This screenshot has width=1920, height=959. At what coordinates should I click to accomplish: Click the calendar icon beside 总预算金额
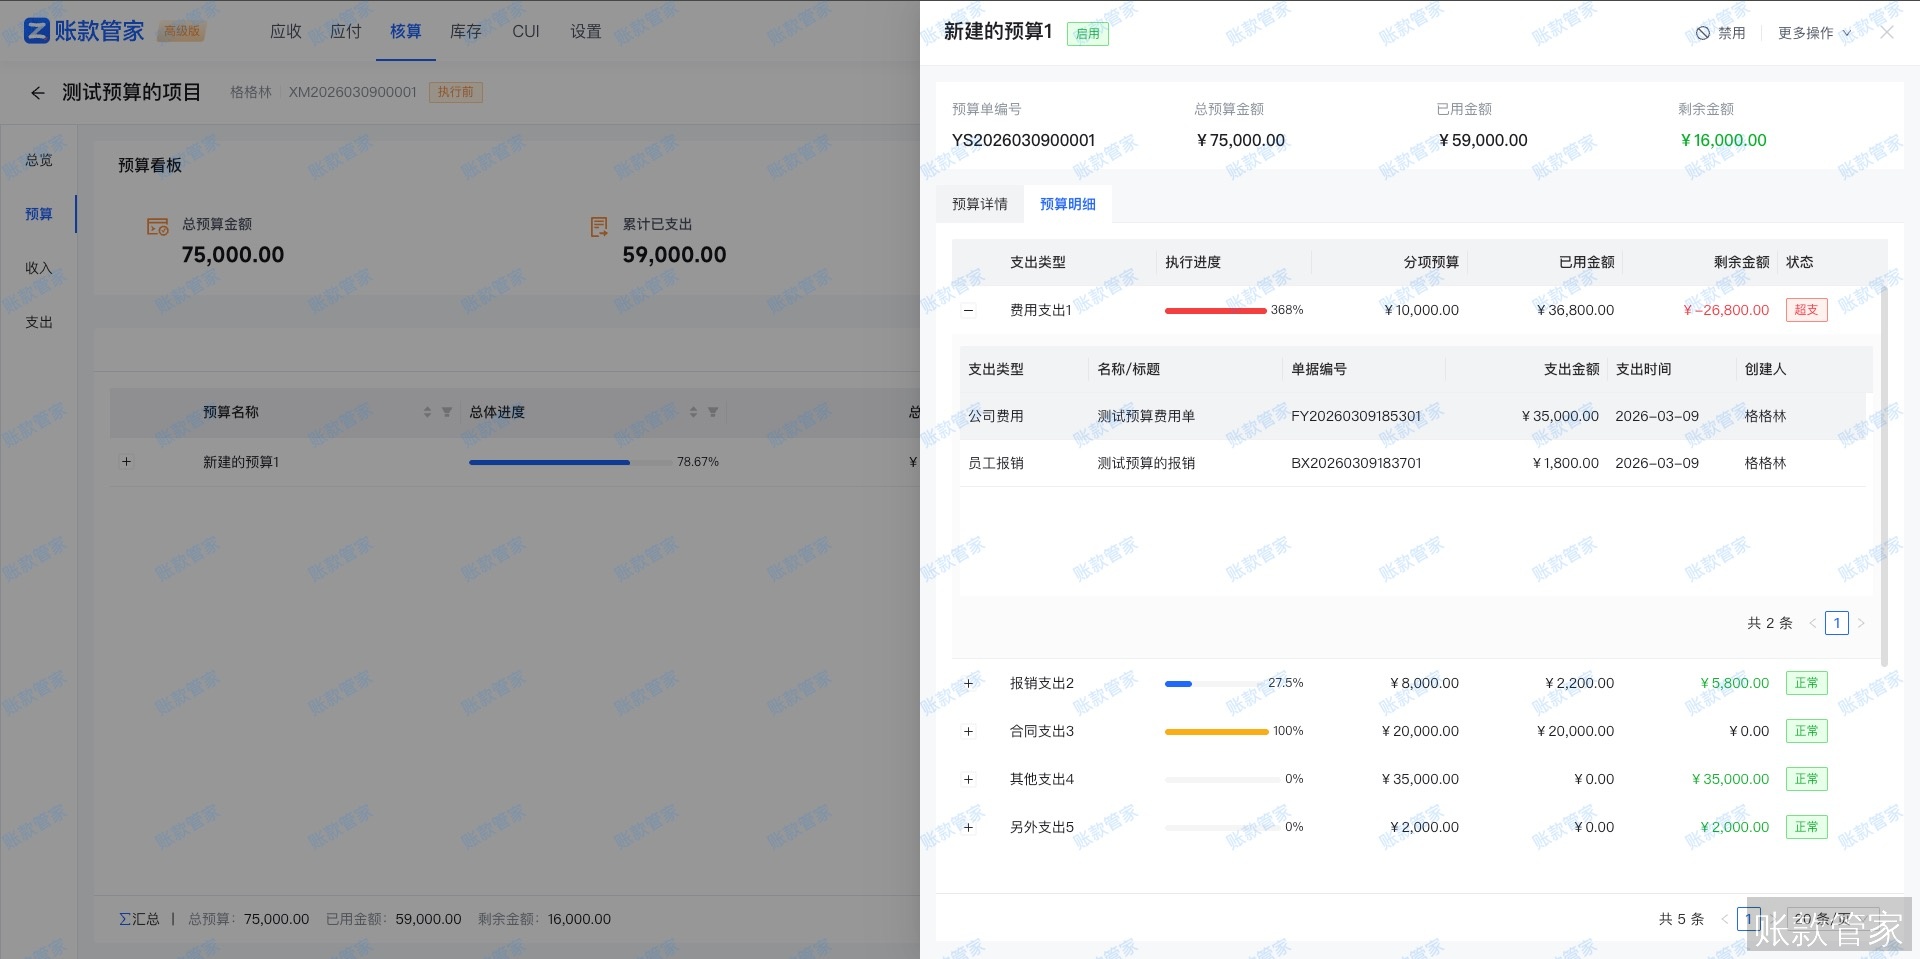click(x=156, y=226)
